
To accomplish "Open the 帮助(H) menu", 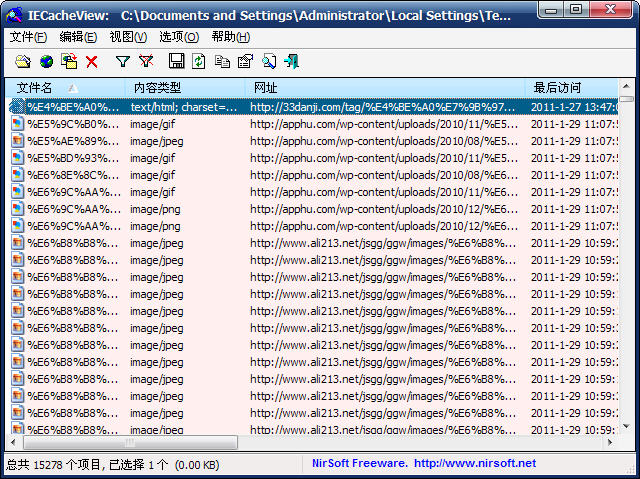I will tap(231, 37).
